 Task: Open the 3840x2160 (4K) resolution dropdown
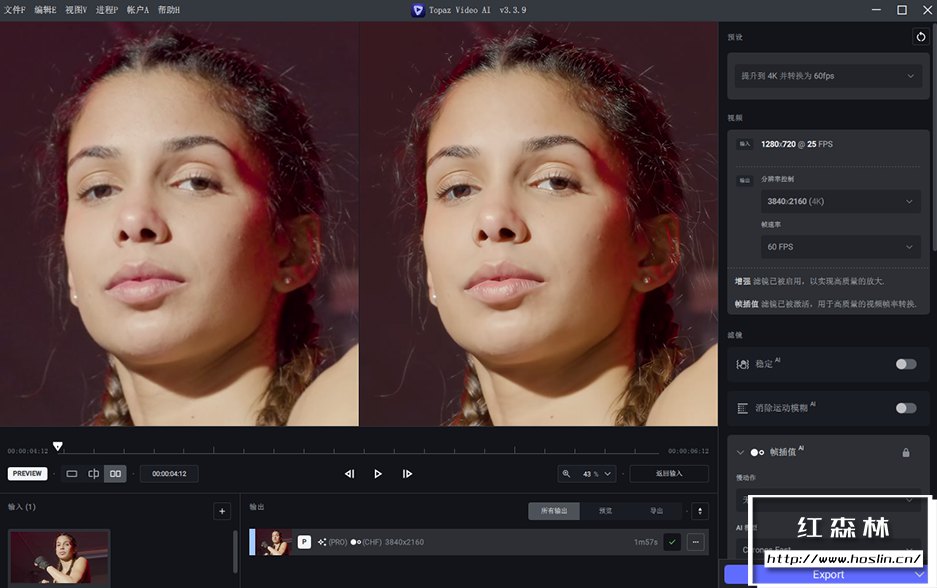(x=840, y=201)
